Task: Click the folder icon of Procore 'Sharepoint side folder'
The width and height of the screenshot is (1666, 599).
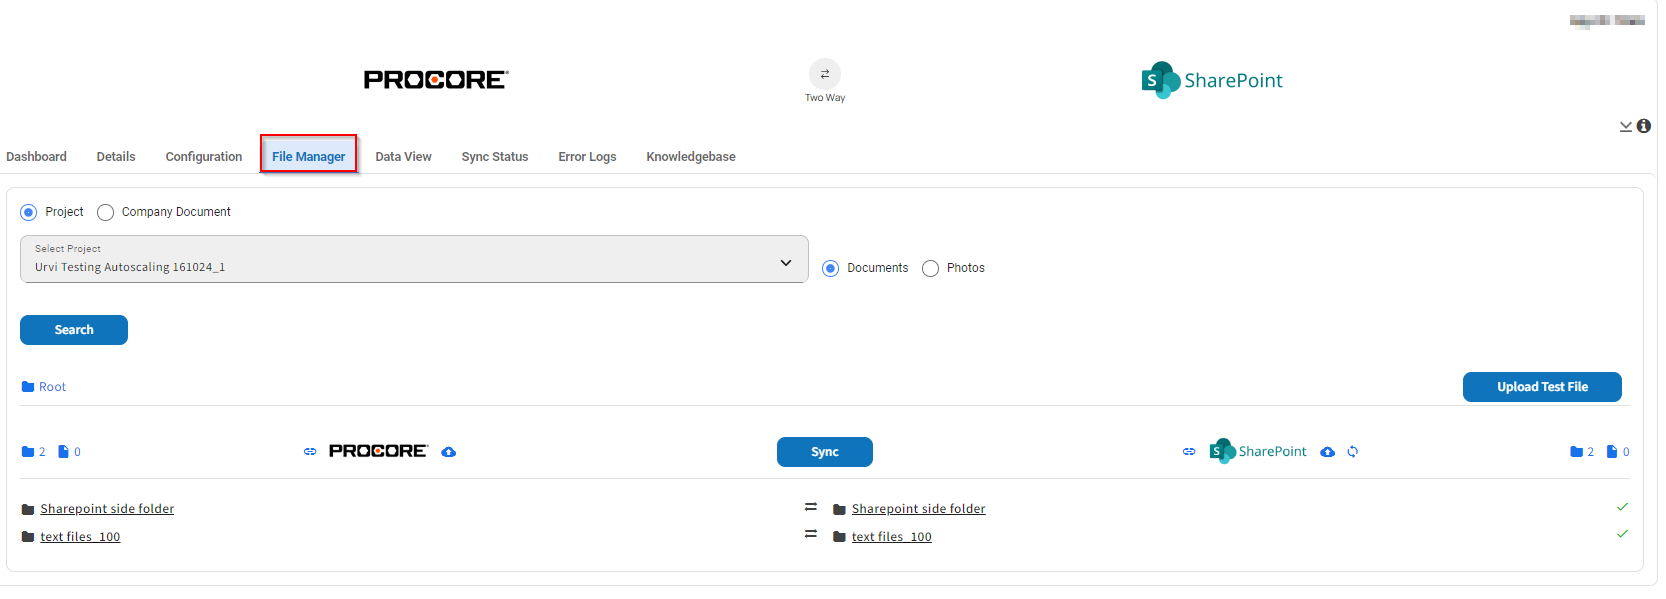Action: click(x=28, y=510)
